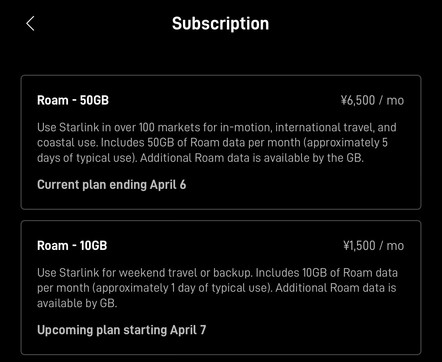Open the Roam - 50GB plan description
Viewport: 442px width, 362px height.
click(217, 143)
